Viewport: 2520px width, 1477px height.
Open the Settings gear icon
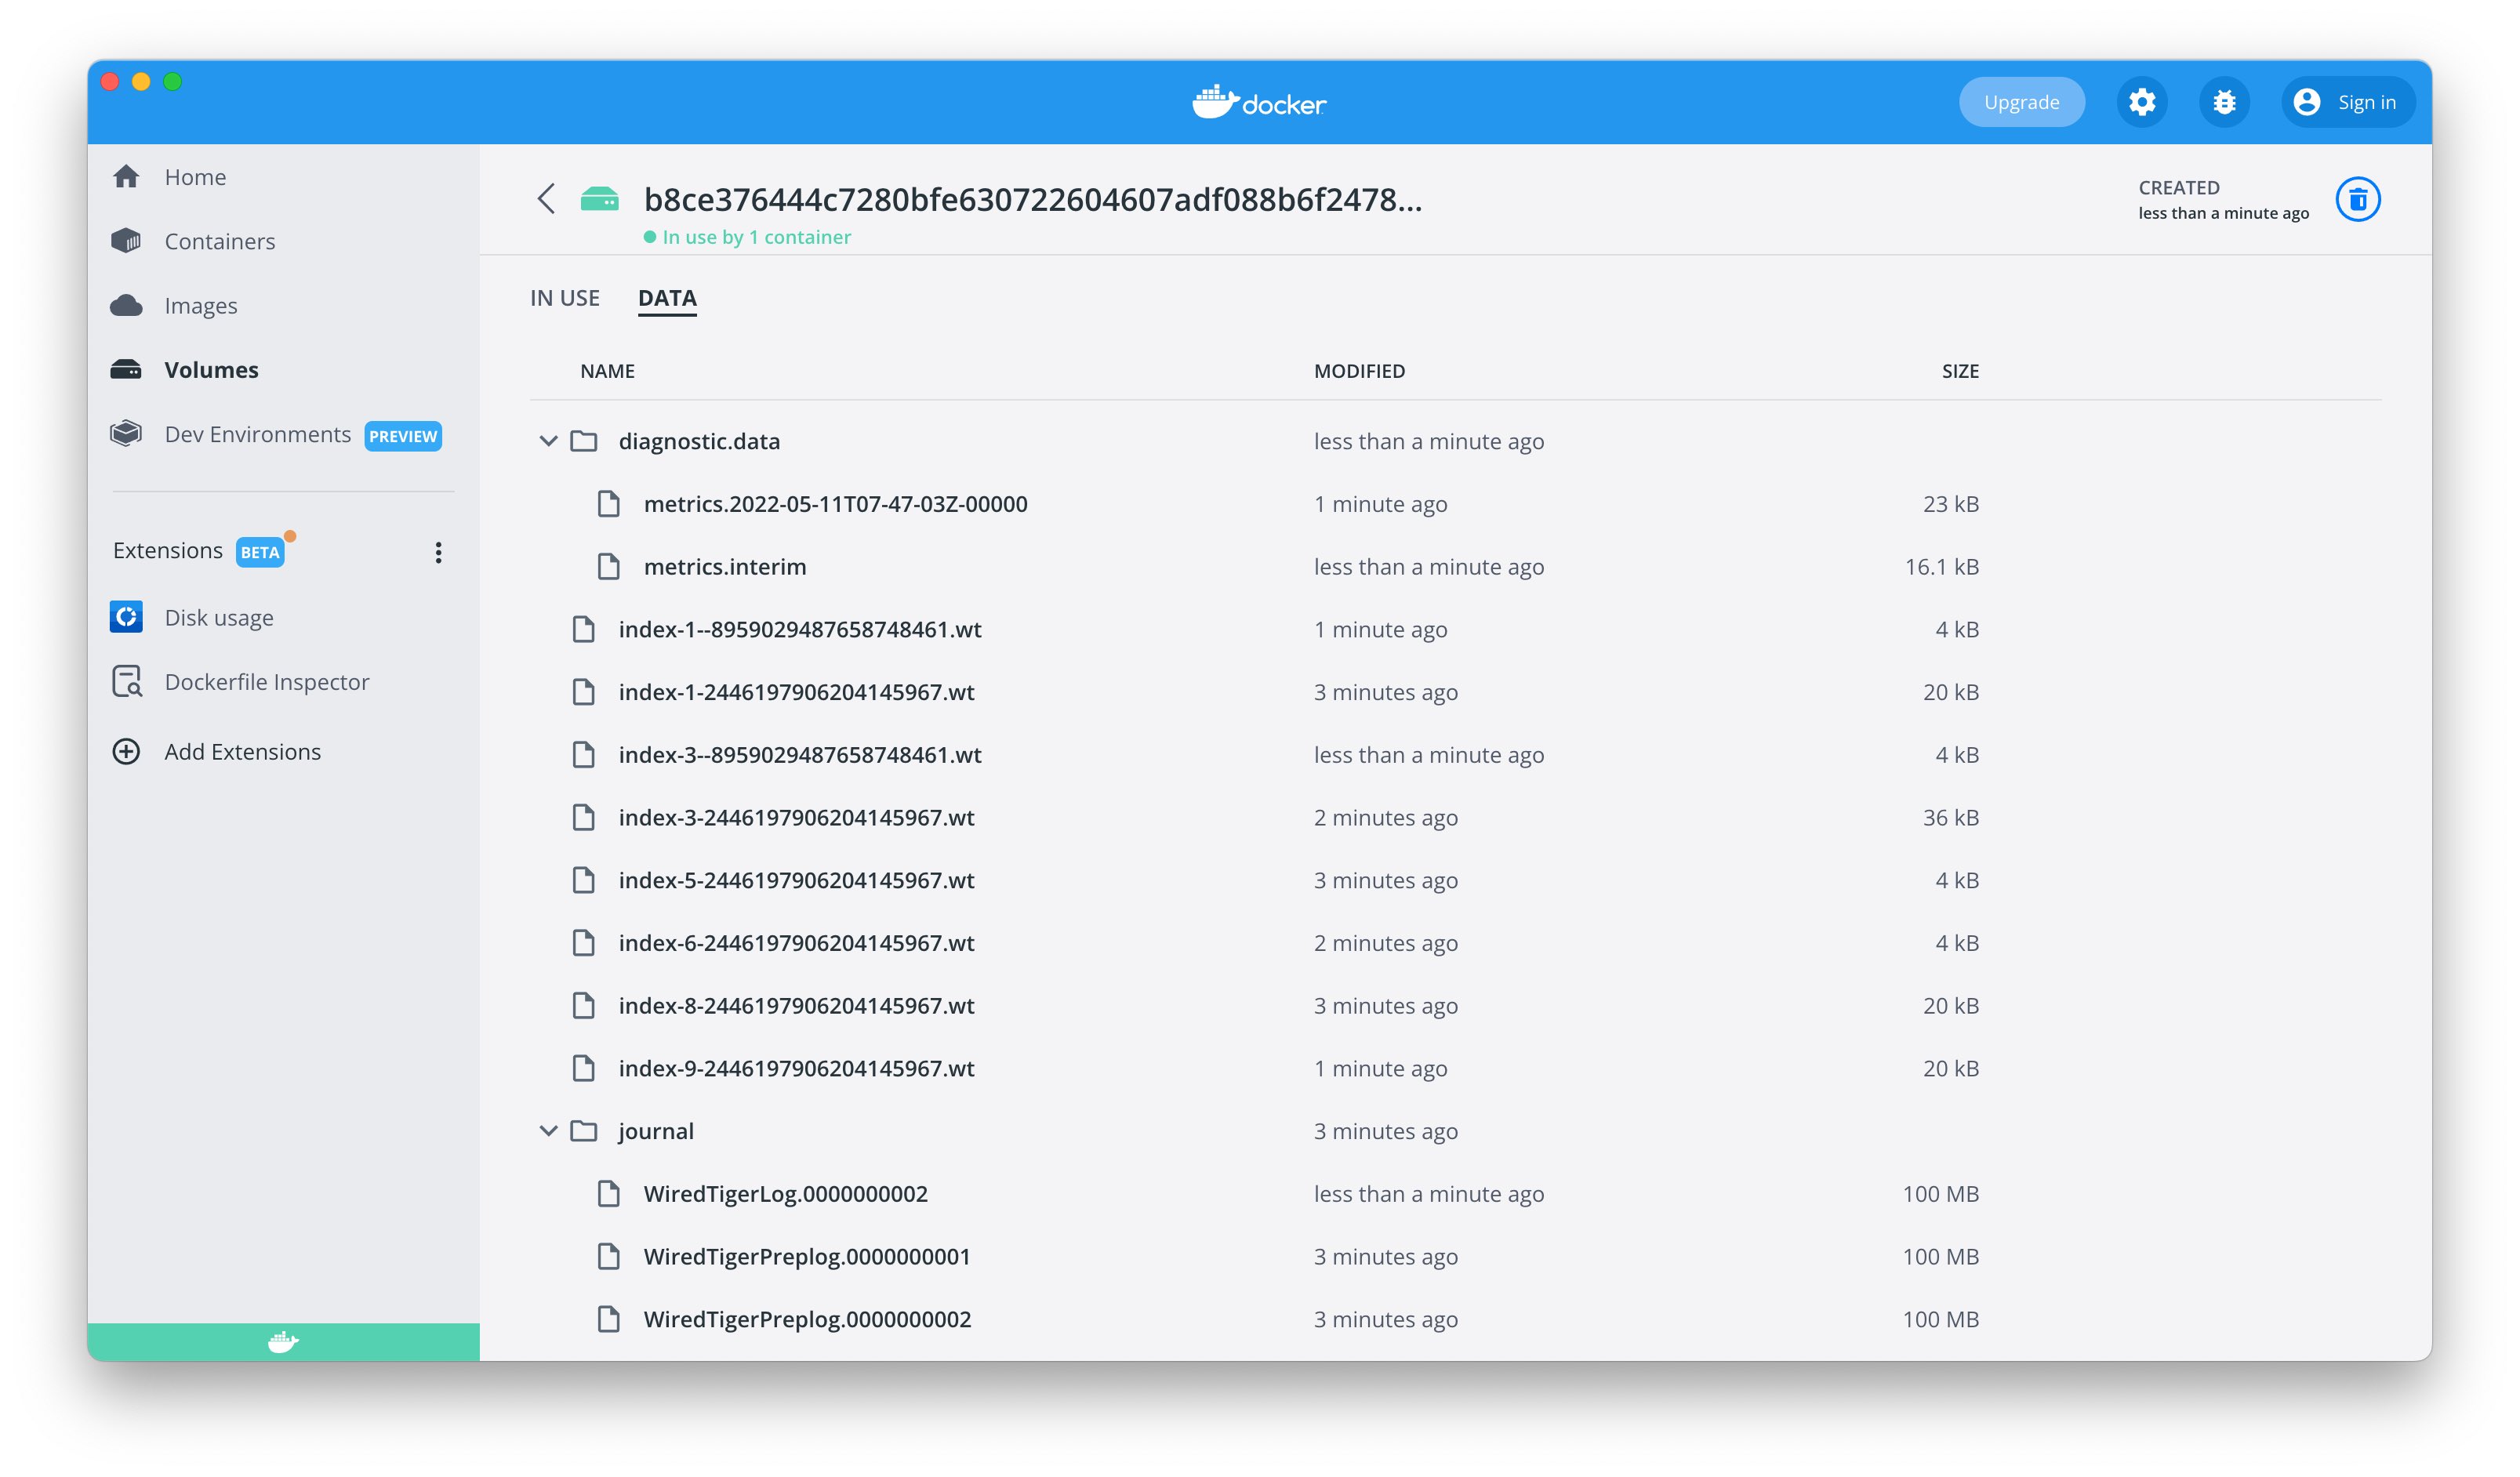point(2141,102)
